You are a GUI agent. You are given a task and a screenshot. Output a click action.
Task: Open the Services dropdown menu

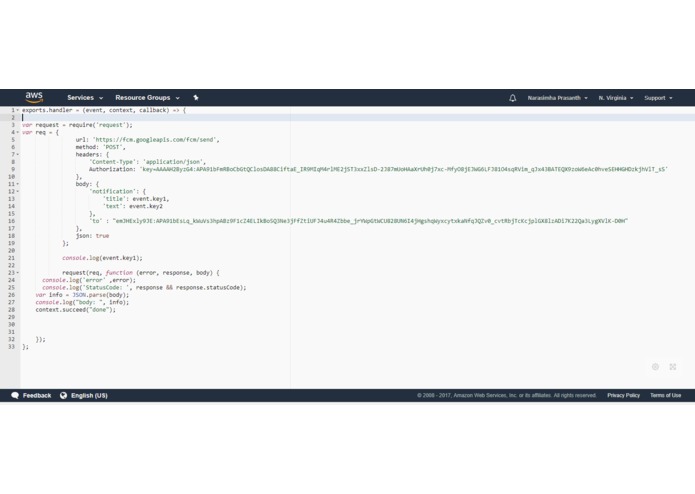point(85,97)
